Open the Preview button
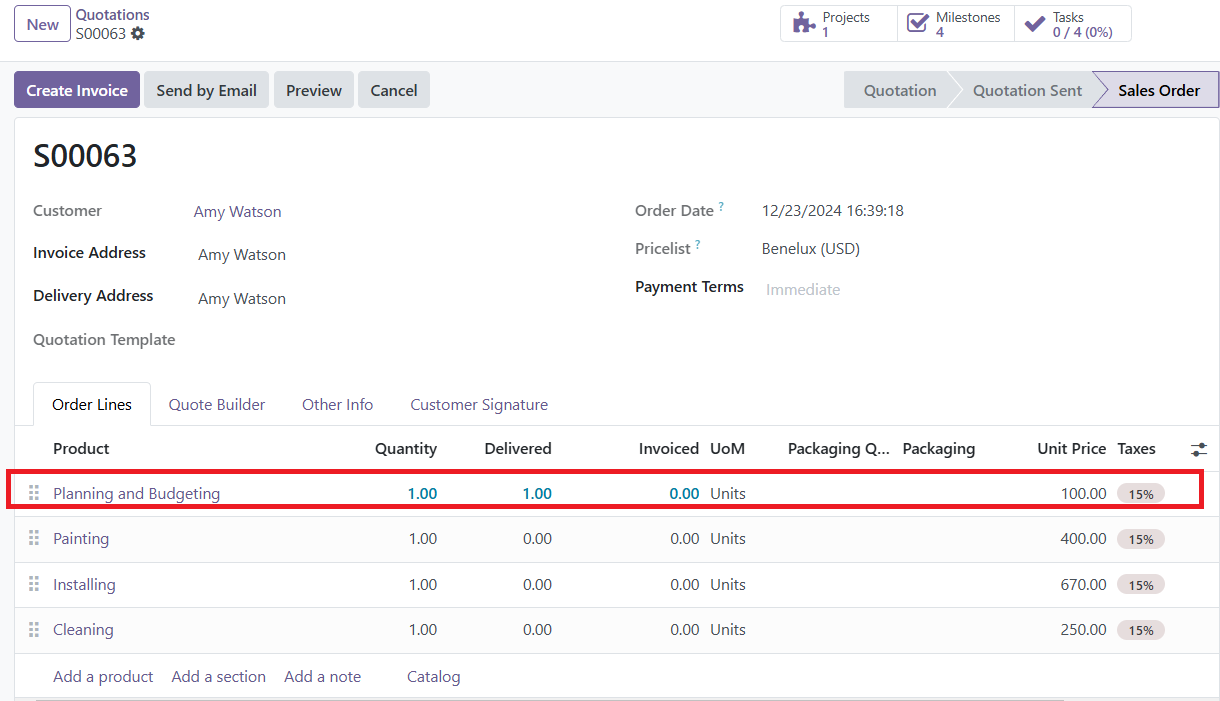This screenshot has width=1220, height=701. (x=314, y=90)
